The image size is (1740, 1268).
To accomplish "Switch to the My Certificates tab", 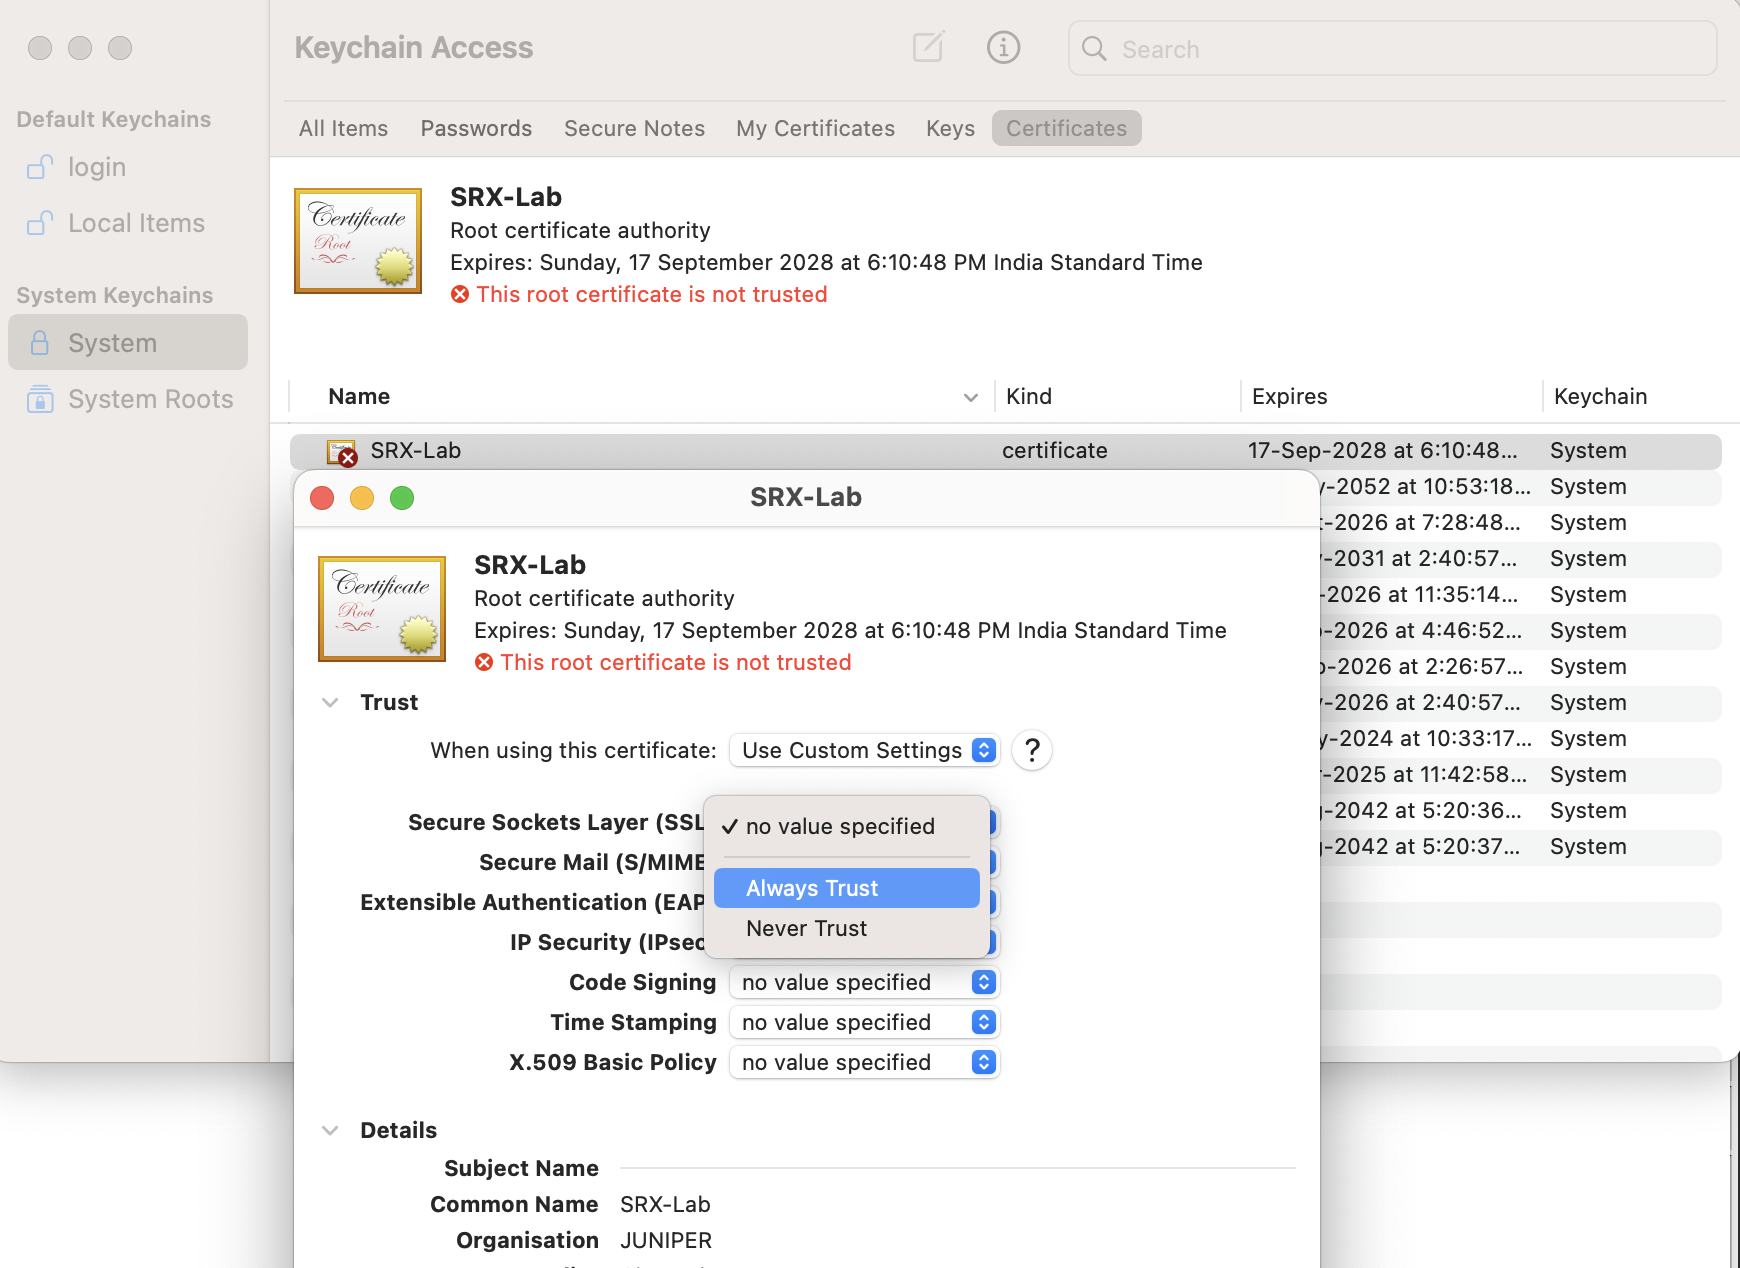I will [815, 128].
